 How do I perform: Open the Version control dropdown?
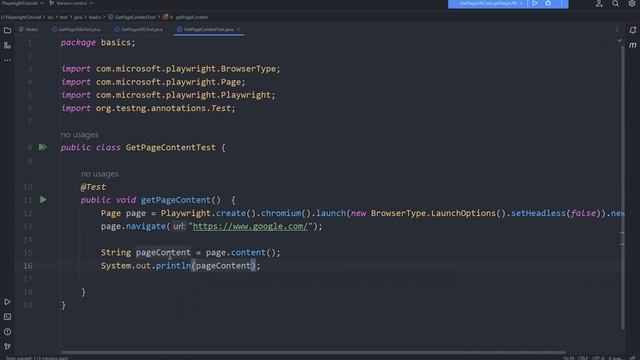point(71,3)
